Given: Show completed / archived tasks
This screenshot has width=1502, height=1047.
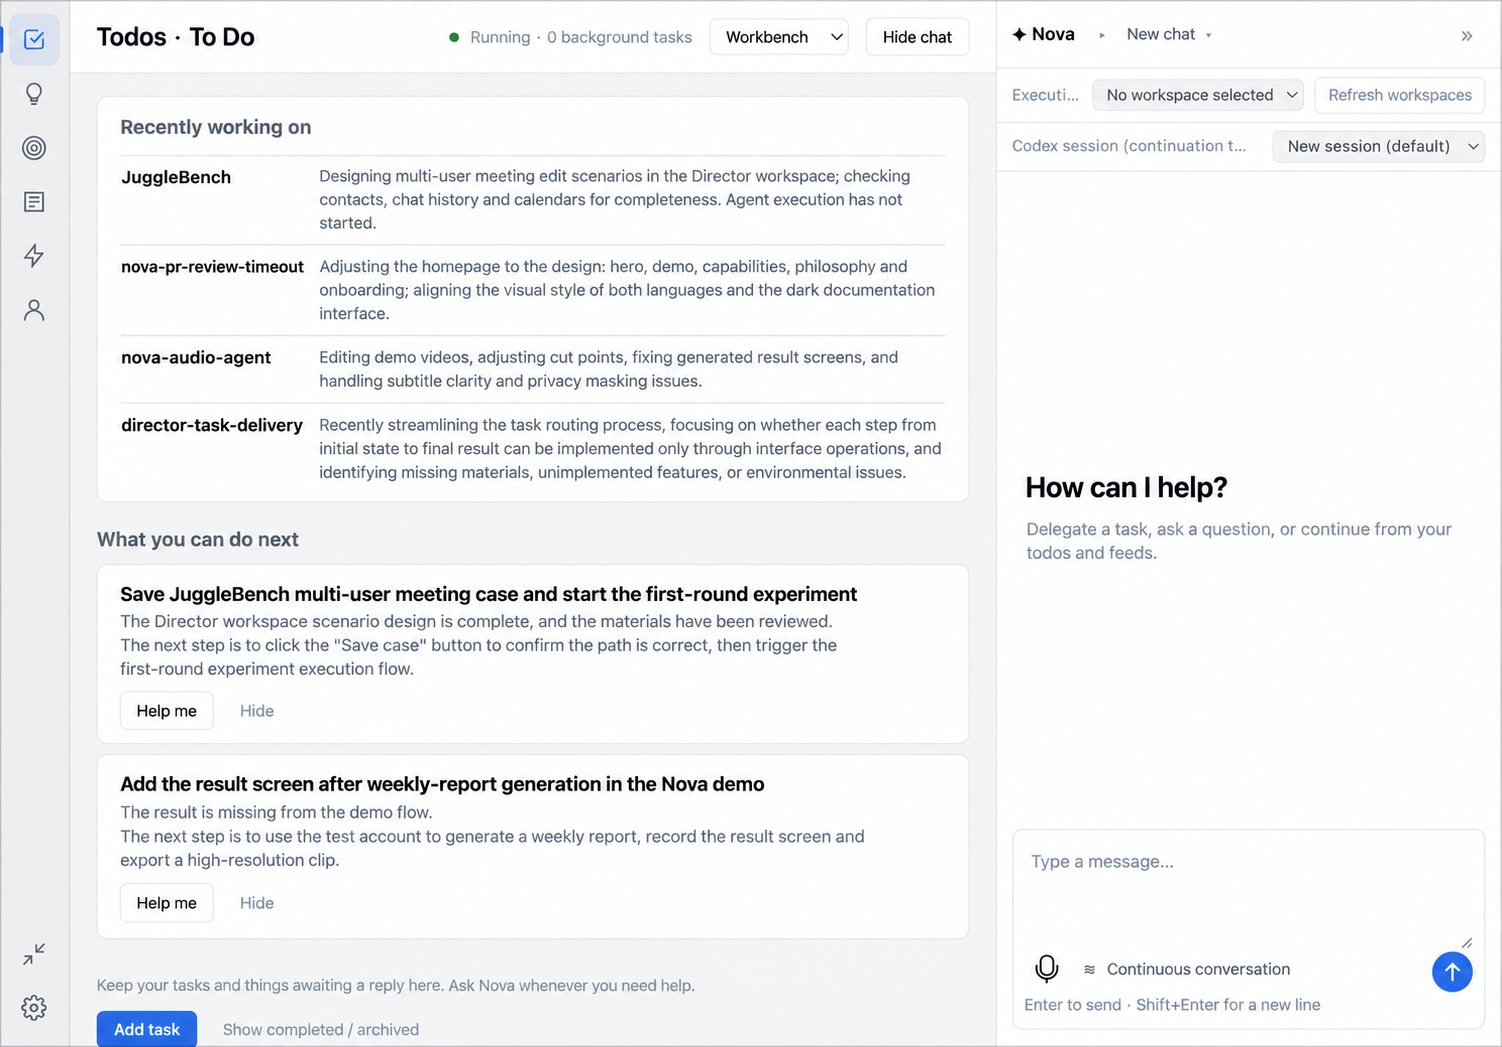Looking at the screenshot, I should point(321,1029).
